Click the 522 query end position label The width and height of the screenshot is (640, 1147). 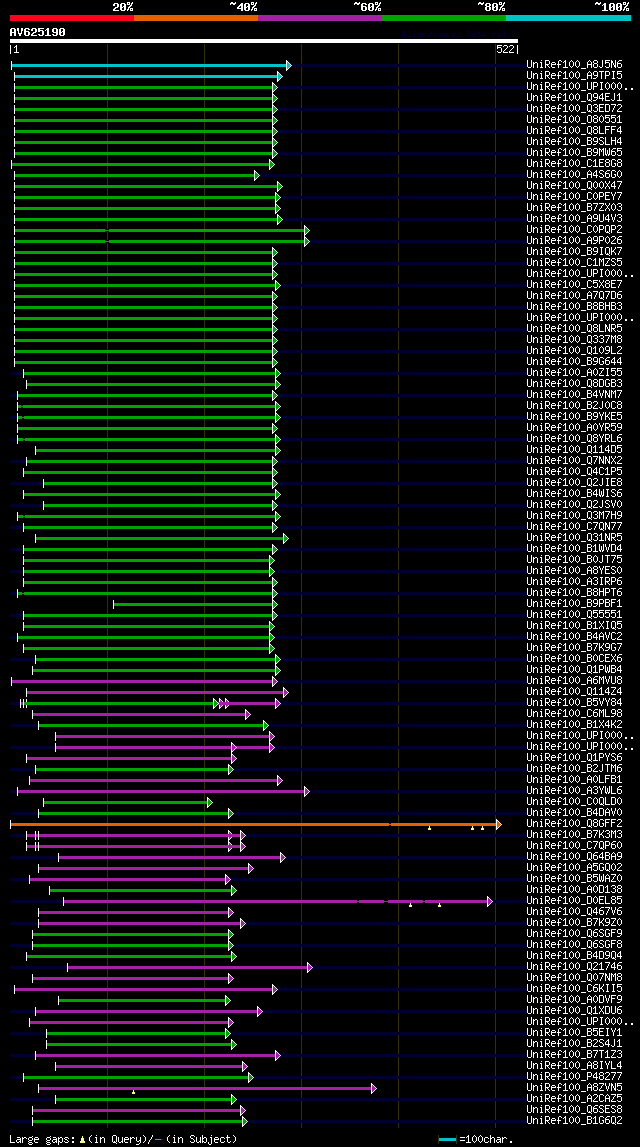pyautogui.click(x=505, y=50)
